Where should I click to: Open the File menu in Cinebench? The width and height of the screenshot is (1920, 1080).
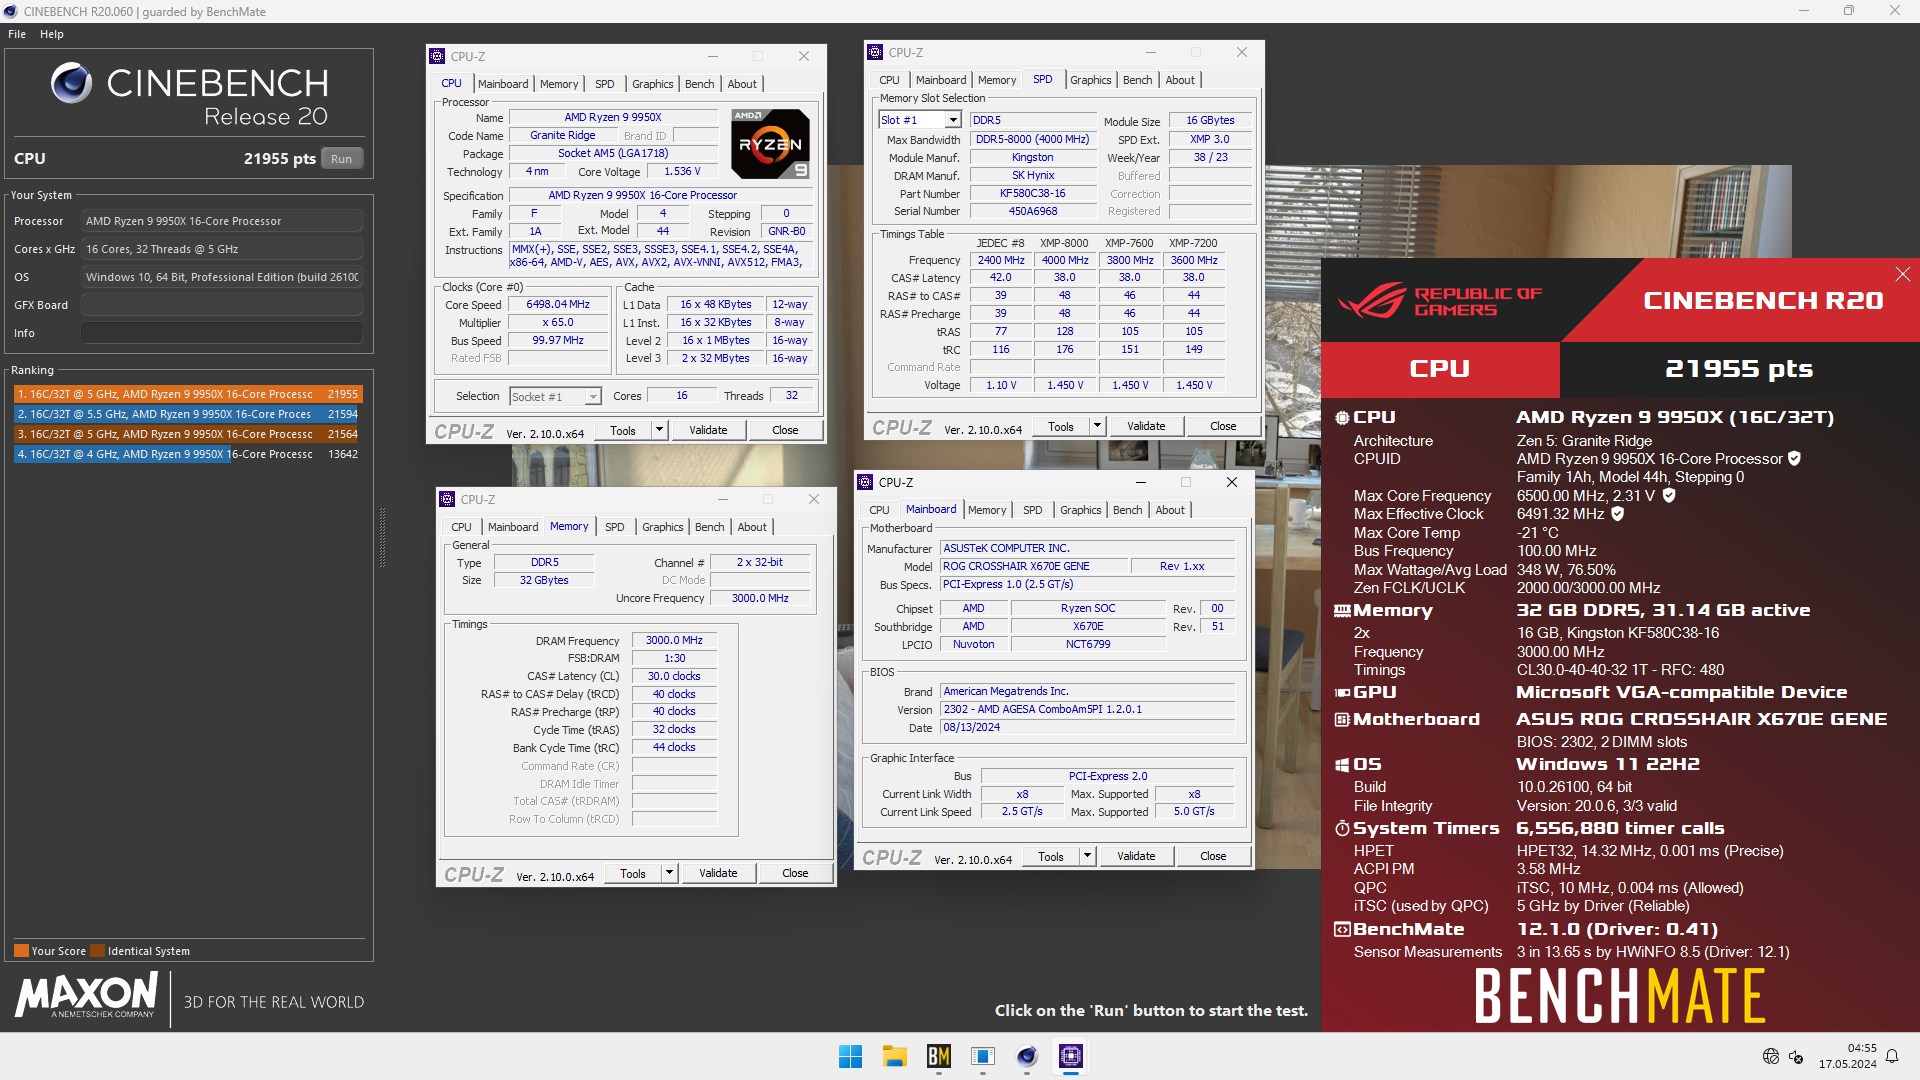pyautogui.click(x=17, y=34)
